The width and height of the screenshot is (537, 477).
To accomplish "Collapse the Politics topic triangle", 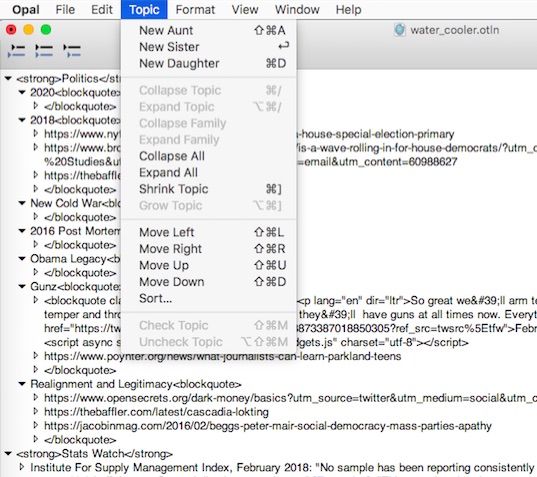I will pyautogui.click(x=8, y=79).
